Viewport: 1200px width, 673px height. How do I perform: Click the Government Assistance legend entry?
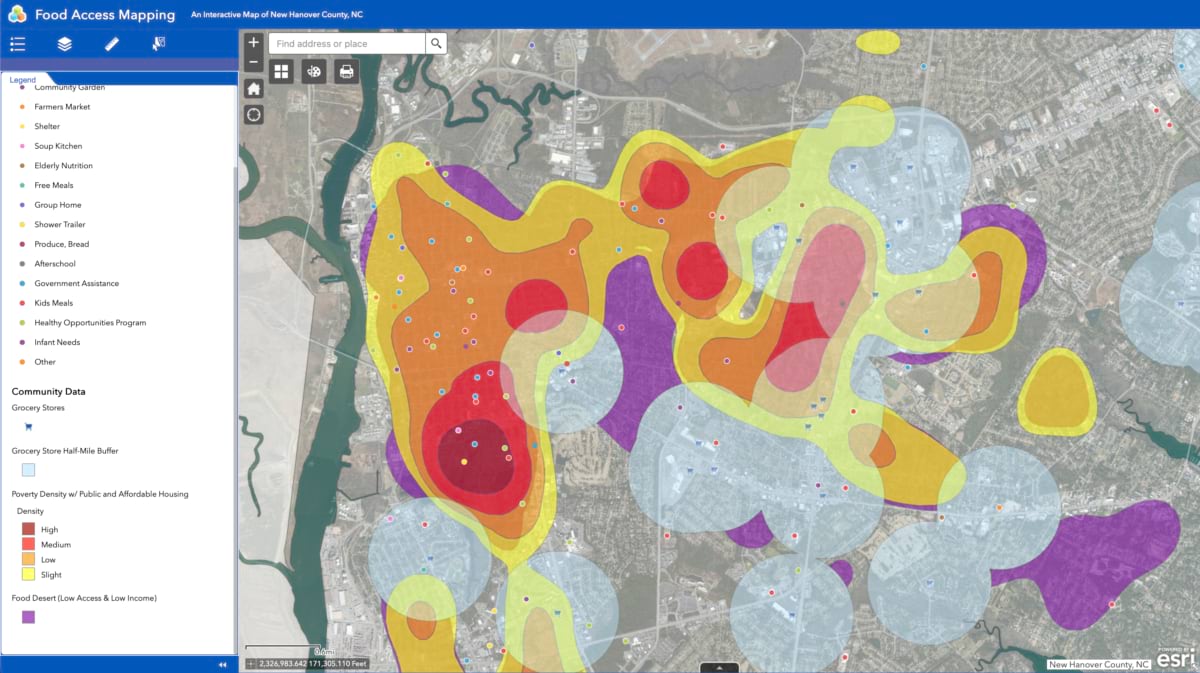pyautogui.click(x=76, y=283)
